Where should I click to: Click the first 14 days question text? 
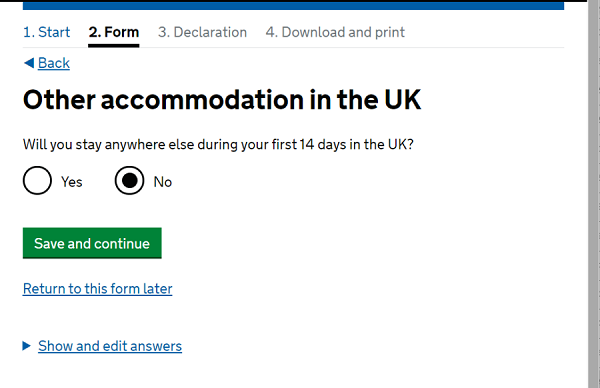pyautogui.click(x=218, y=145)
